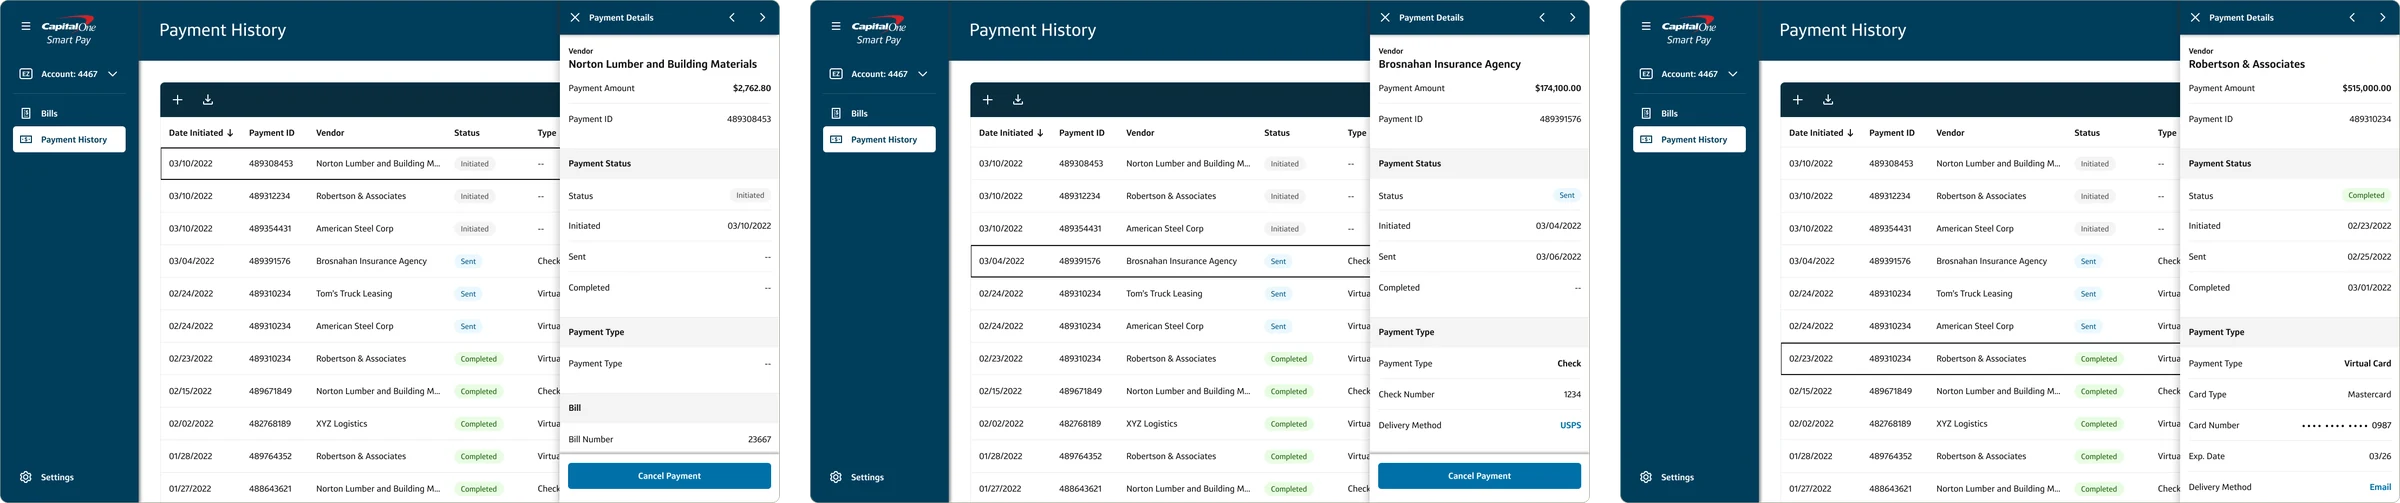The height and width of the screenshot is (503, 2400).
Task: Select highlighted 489308453 Norton Lumber row in Norton screen
Action: (360, 163)
